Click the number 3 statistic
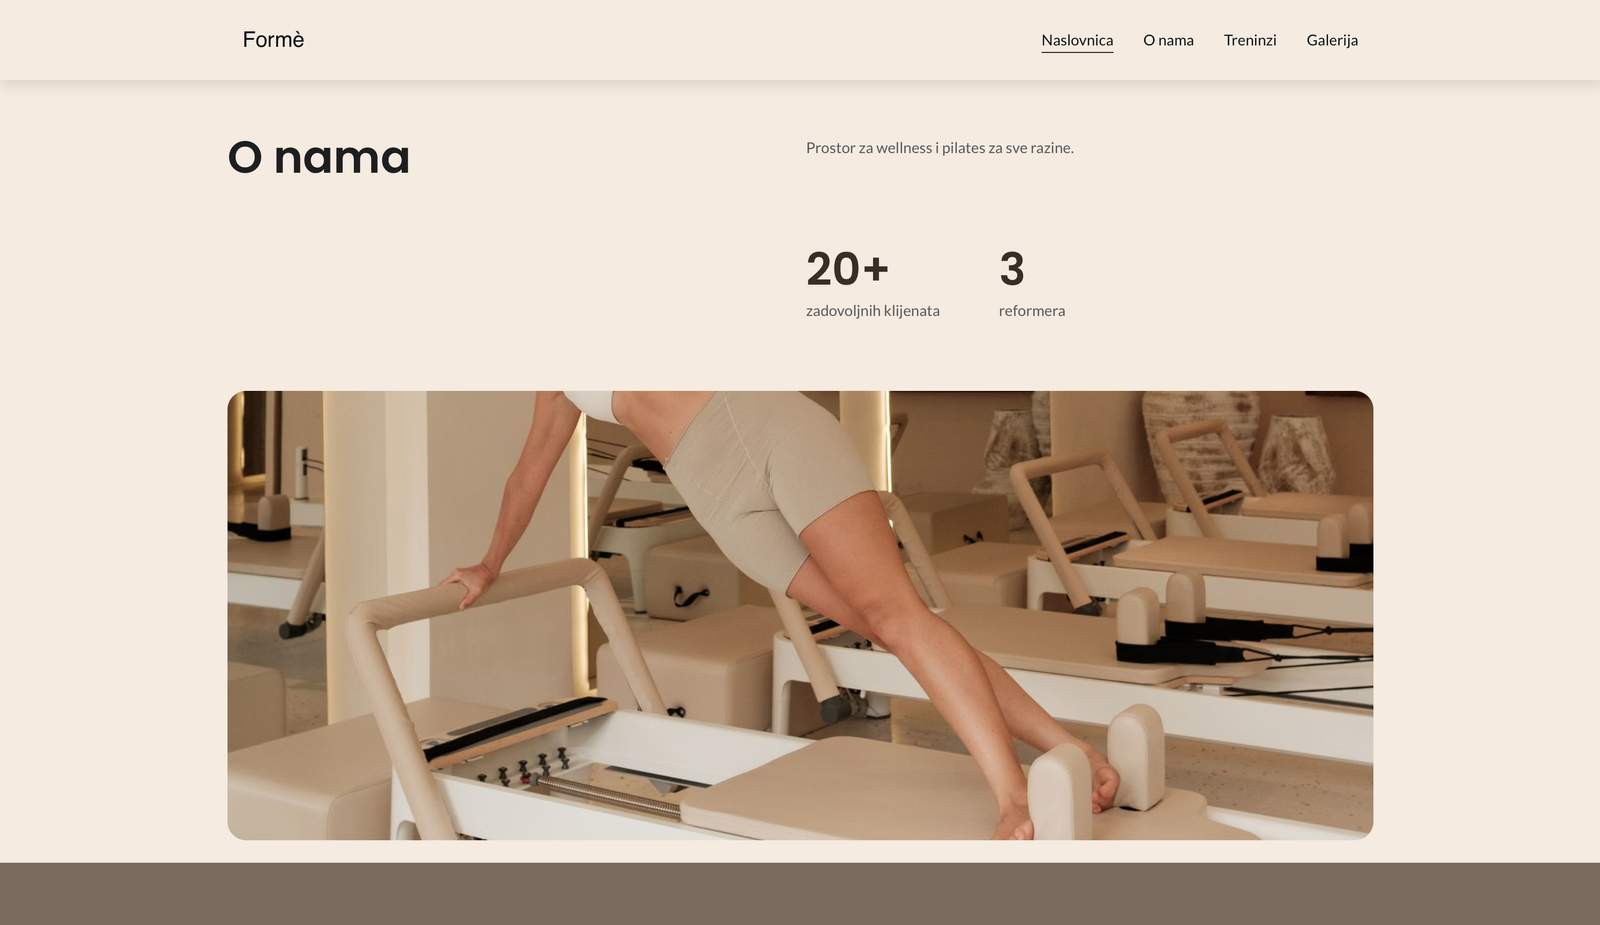The width and height of the screenshot is (1600, 925). [x=1012, y=269]
